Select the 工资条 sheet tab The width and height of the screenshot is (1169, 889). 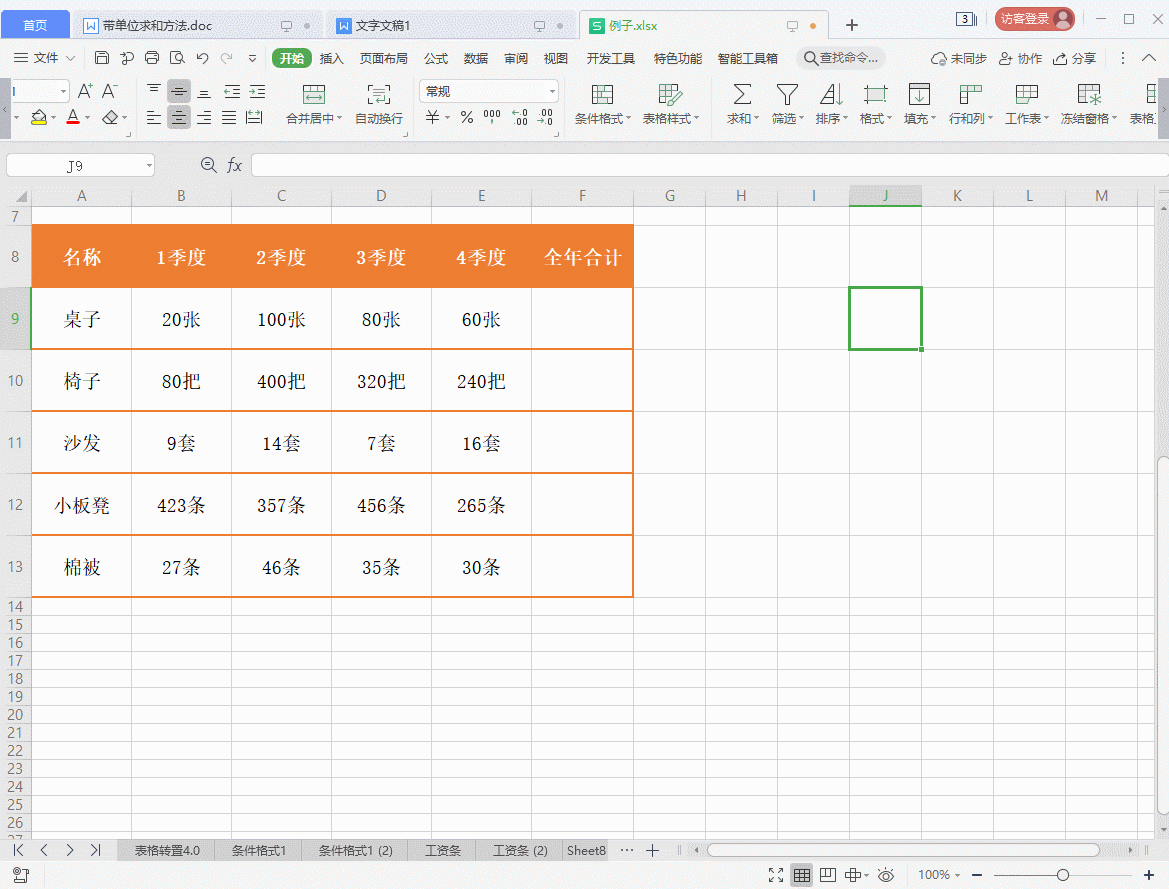[x=442, y=850]
